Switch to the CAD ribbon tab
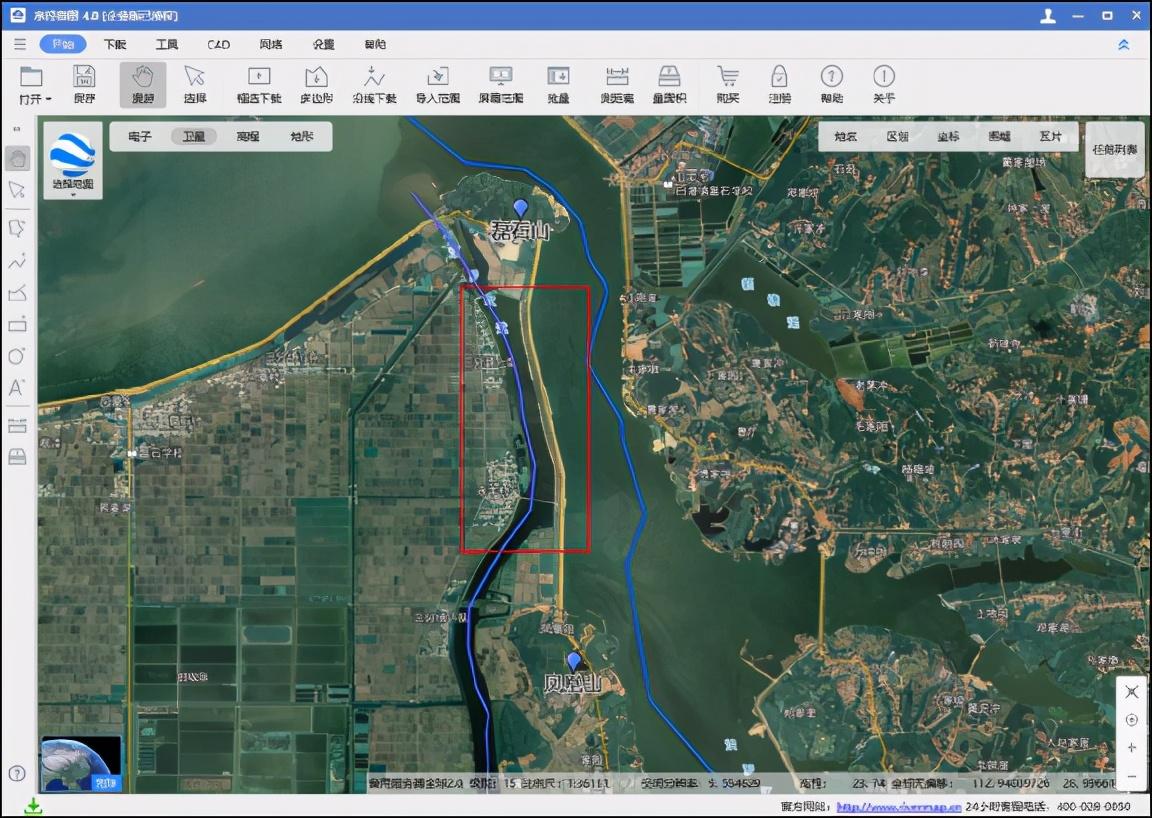Viewport: 1152px width, 818px height. tap(218, 44)
